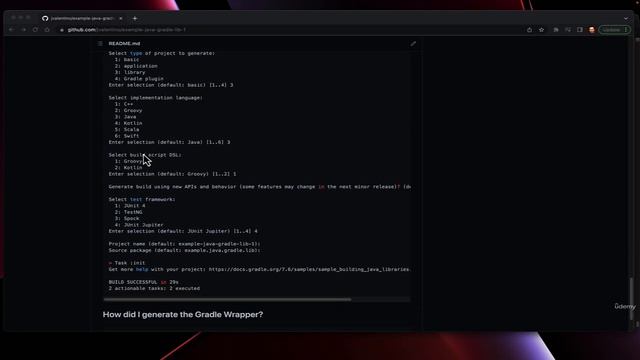Click the 'Project name (default...' line
Screen dimensions: 640x360
click(x=184, y=244)
